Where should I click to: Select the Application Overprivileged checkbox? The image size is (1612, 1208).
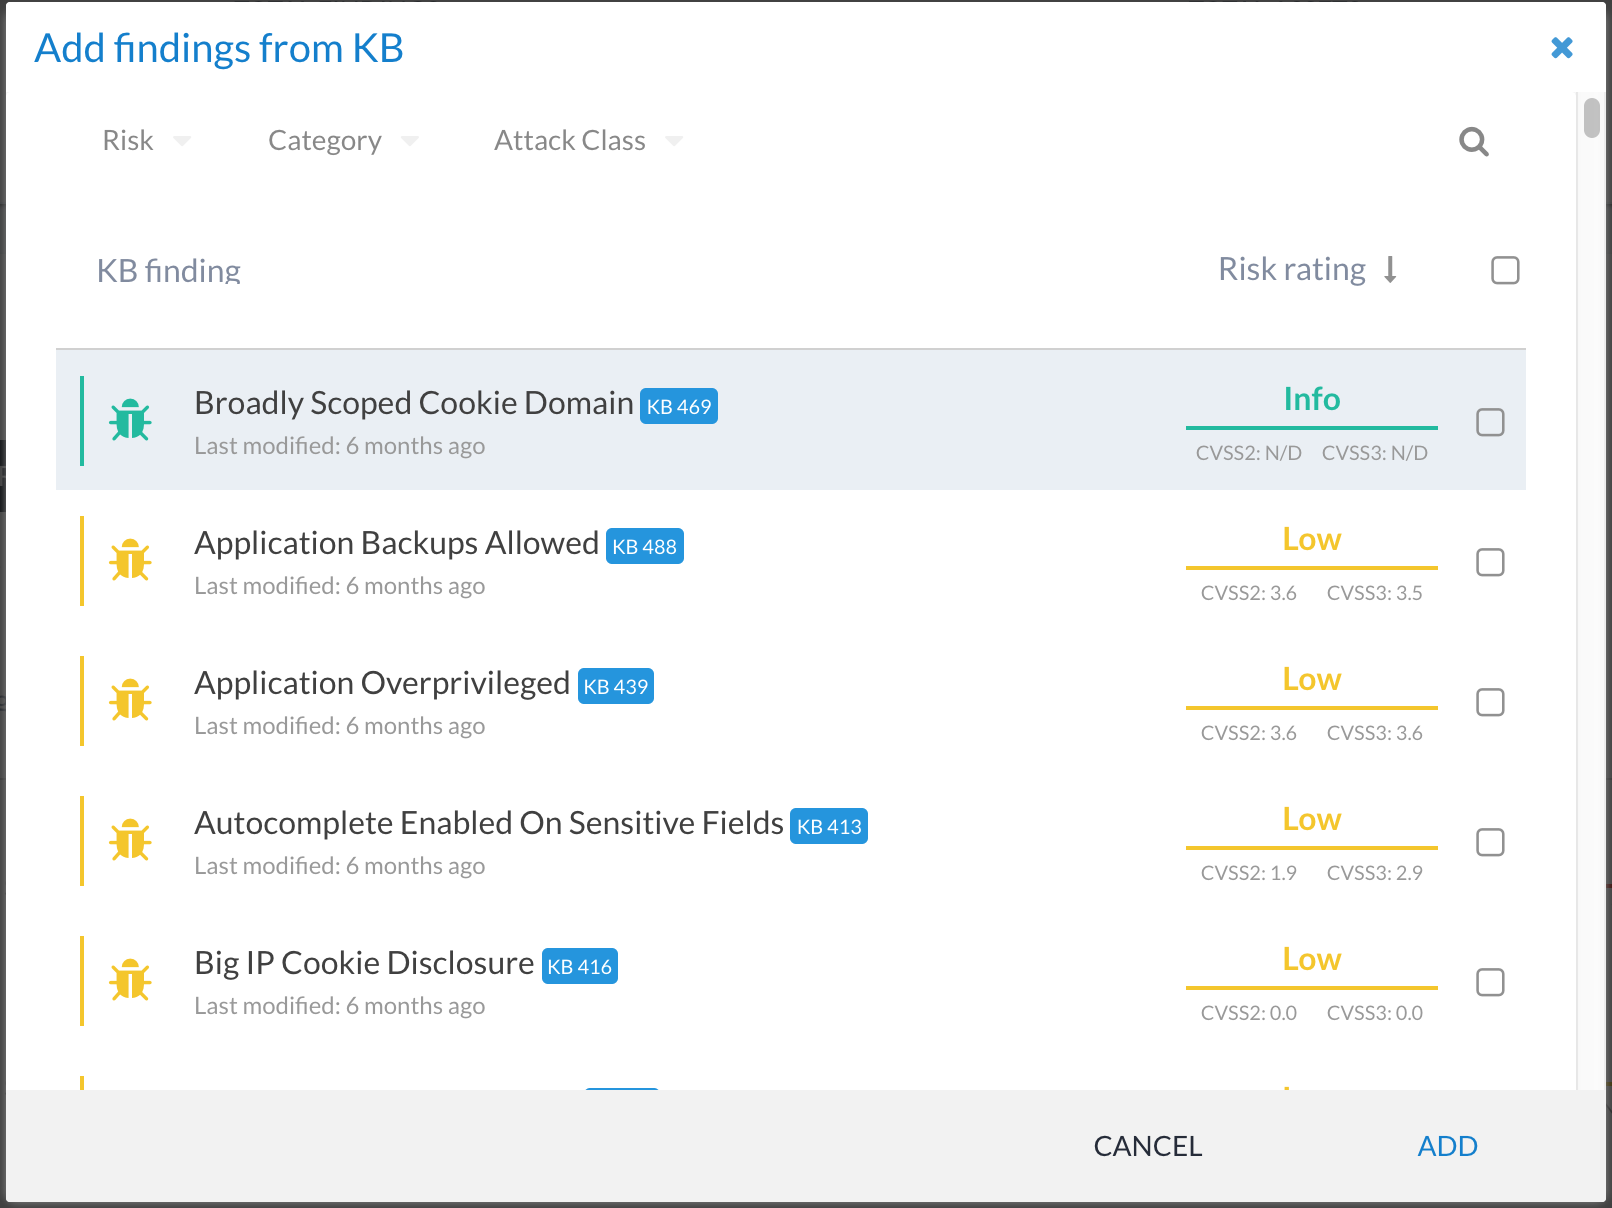1490,702
